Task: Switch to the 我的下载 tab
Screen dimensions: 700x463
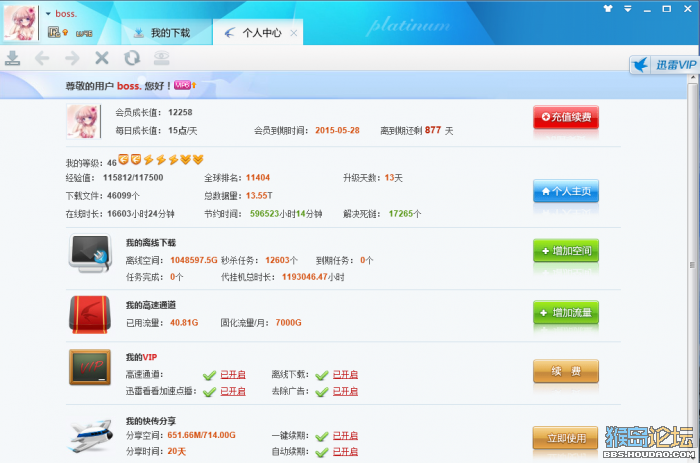Action: click(165, 33)
